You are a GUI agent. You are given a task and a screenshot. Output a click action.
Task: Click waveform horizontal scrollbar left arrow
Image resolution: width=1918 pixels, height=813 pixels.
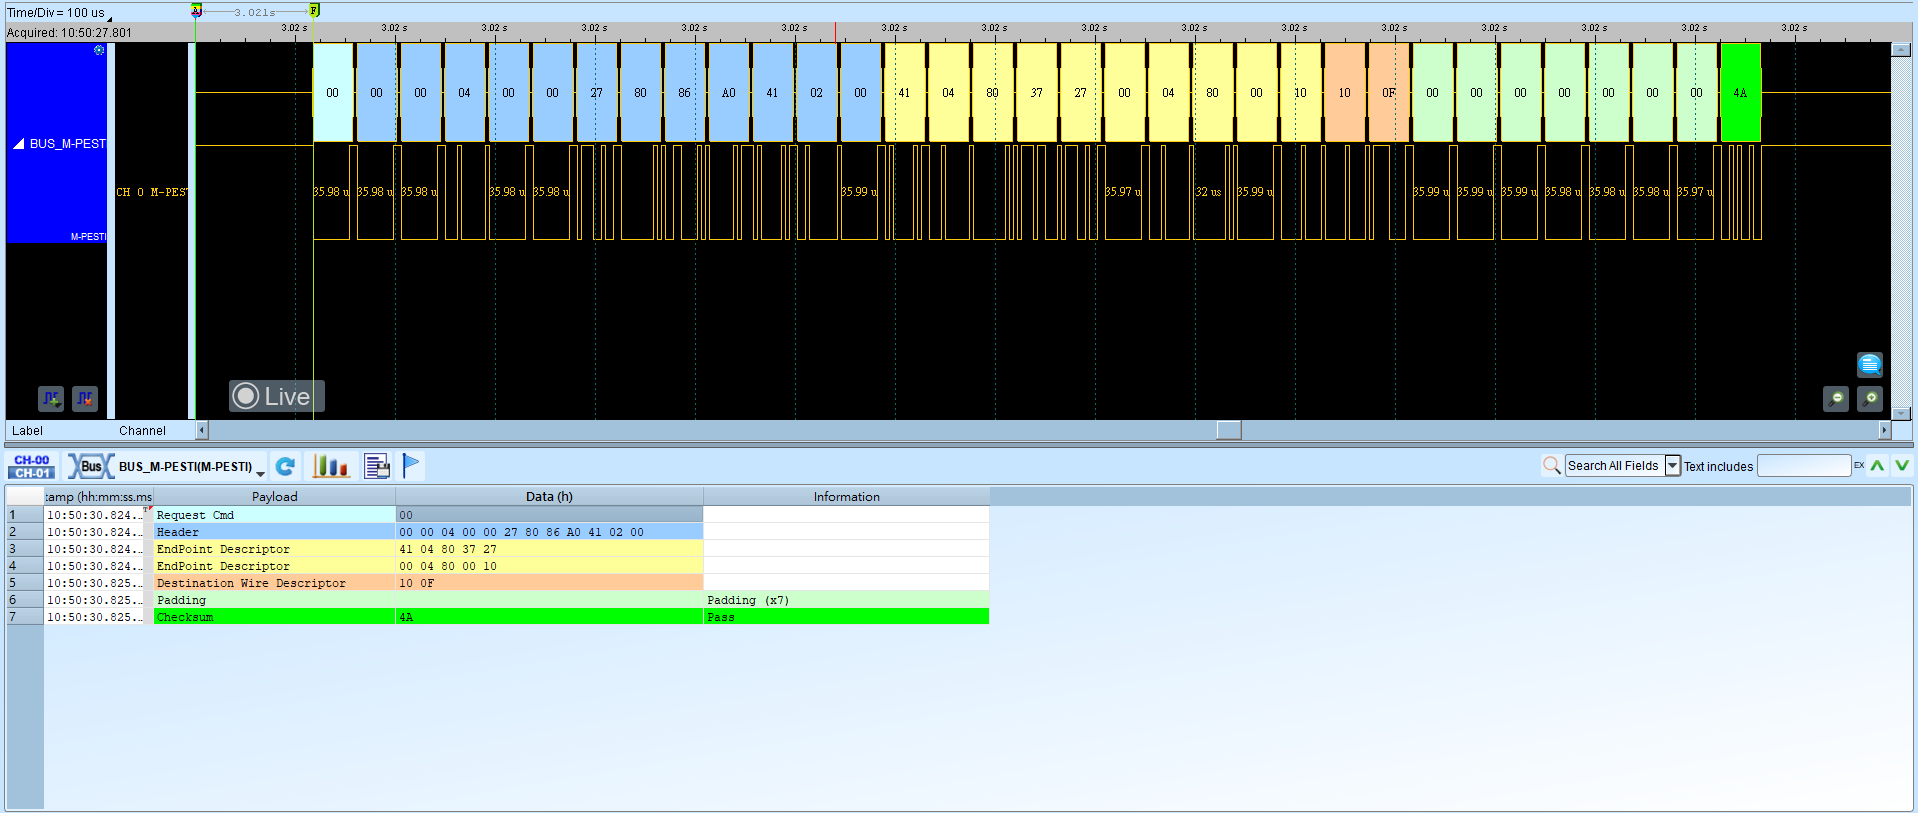[202, 430]
